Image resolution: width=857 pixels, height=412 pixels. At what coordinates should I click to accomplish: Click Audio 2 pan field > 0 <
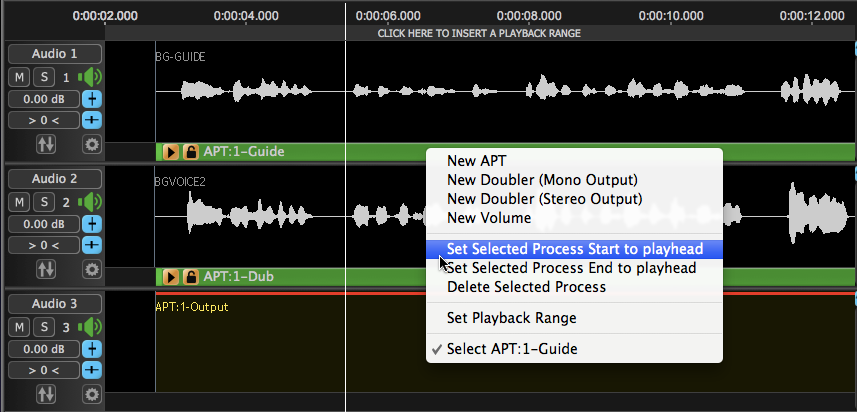(x=44, y=245)
